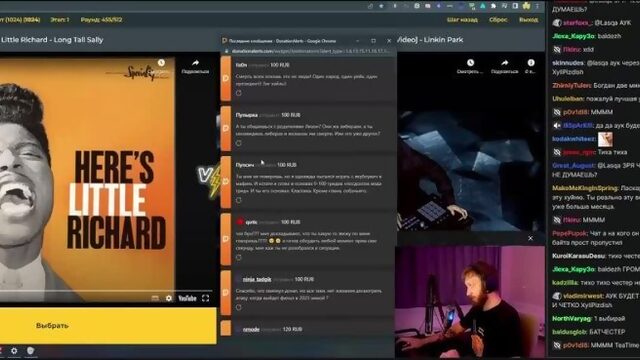Share the Linkin Park video via Поделиться
640x360 pixels.
(x=504, y=66)
